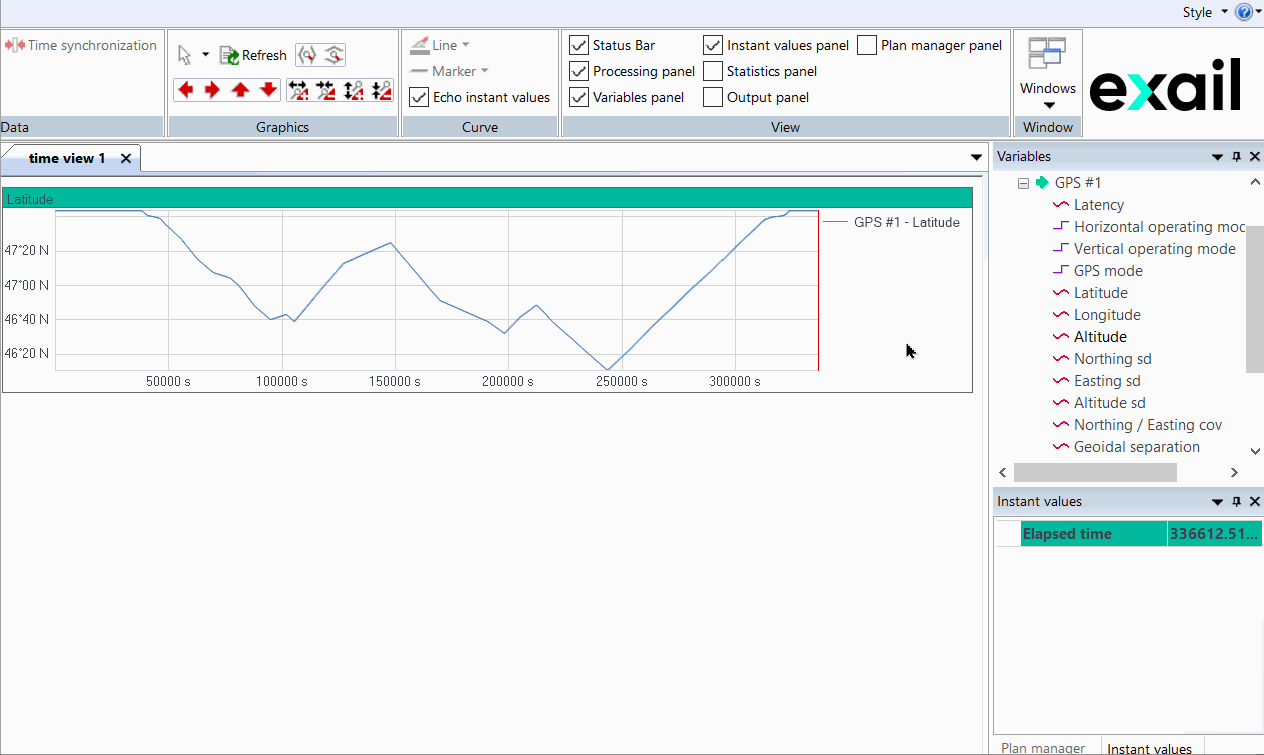
Task: Open the pointer tool dropdown arrow
Action: point(206,55)
